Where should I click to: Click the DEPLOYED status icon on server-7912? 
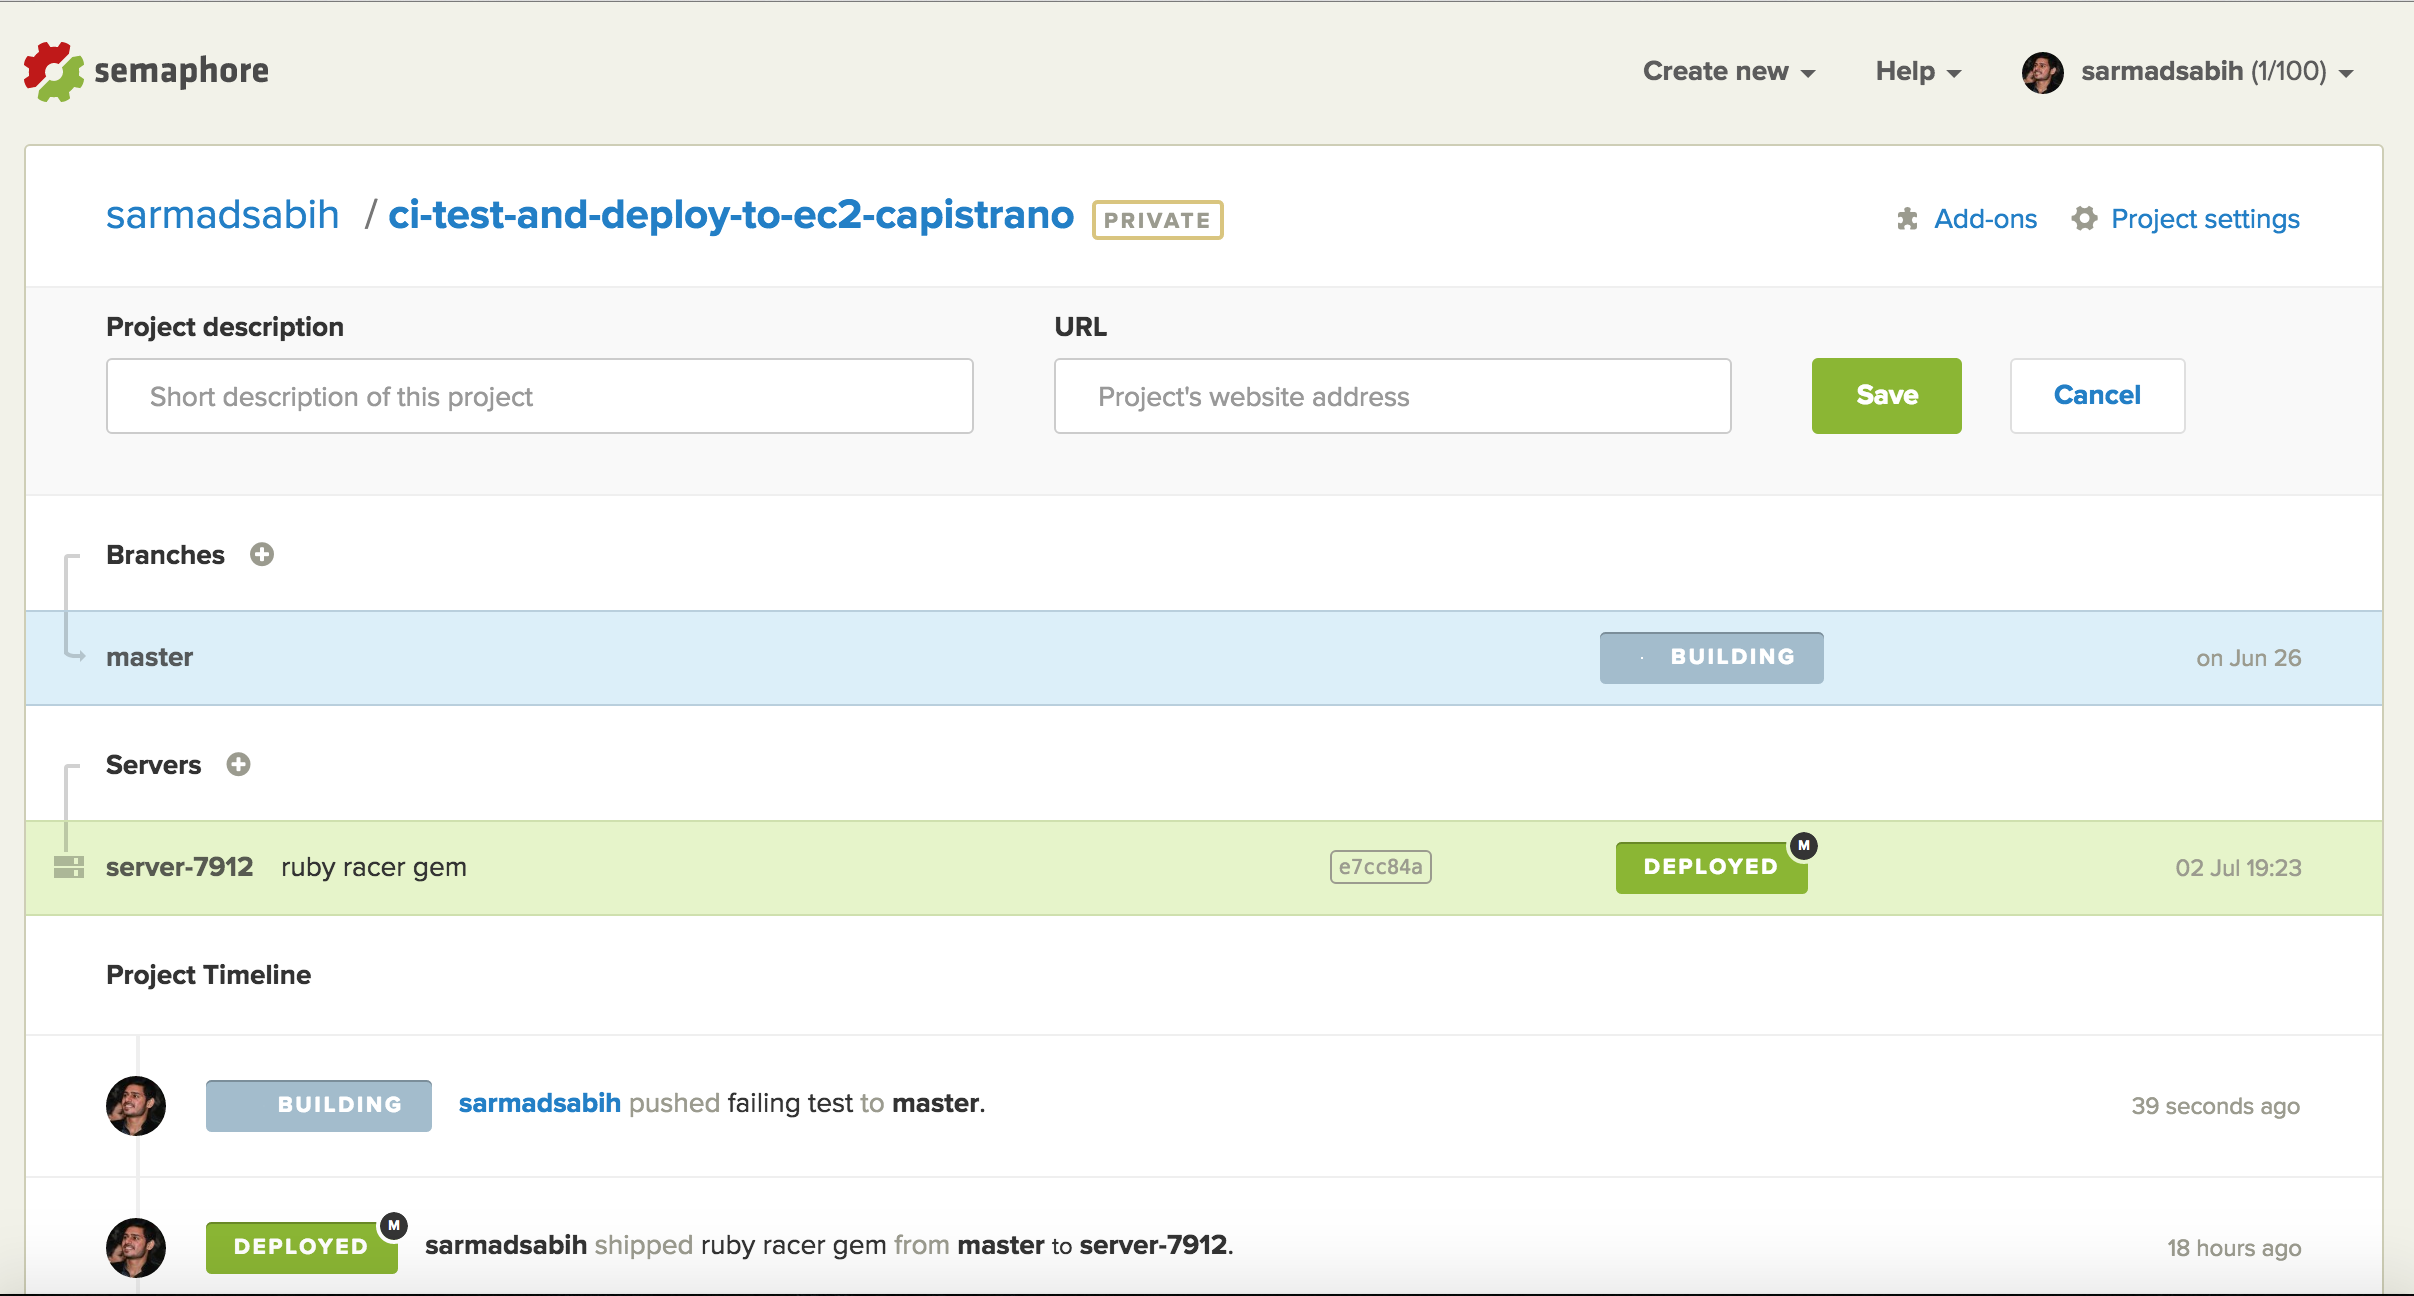1708,867
